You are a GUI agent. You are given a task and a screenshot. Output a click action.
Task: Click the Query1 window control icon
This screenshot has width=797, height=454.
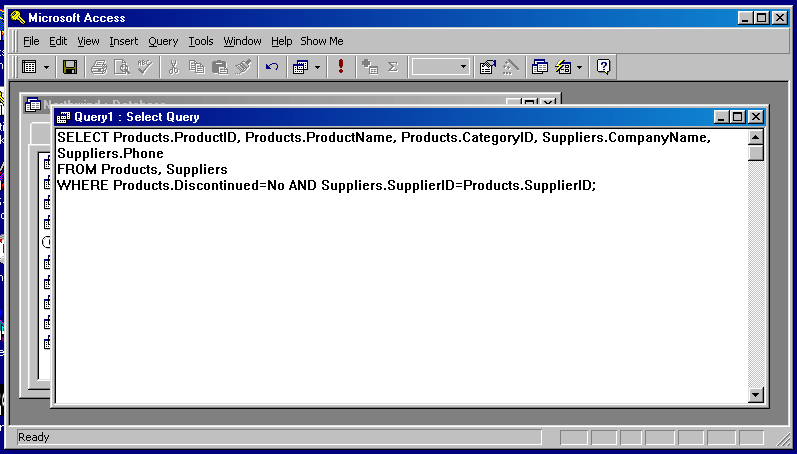tap(64, 117)
